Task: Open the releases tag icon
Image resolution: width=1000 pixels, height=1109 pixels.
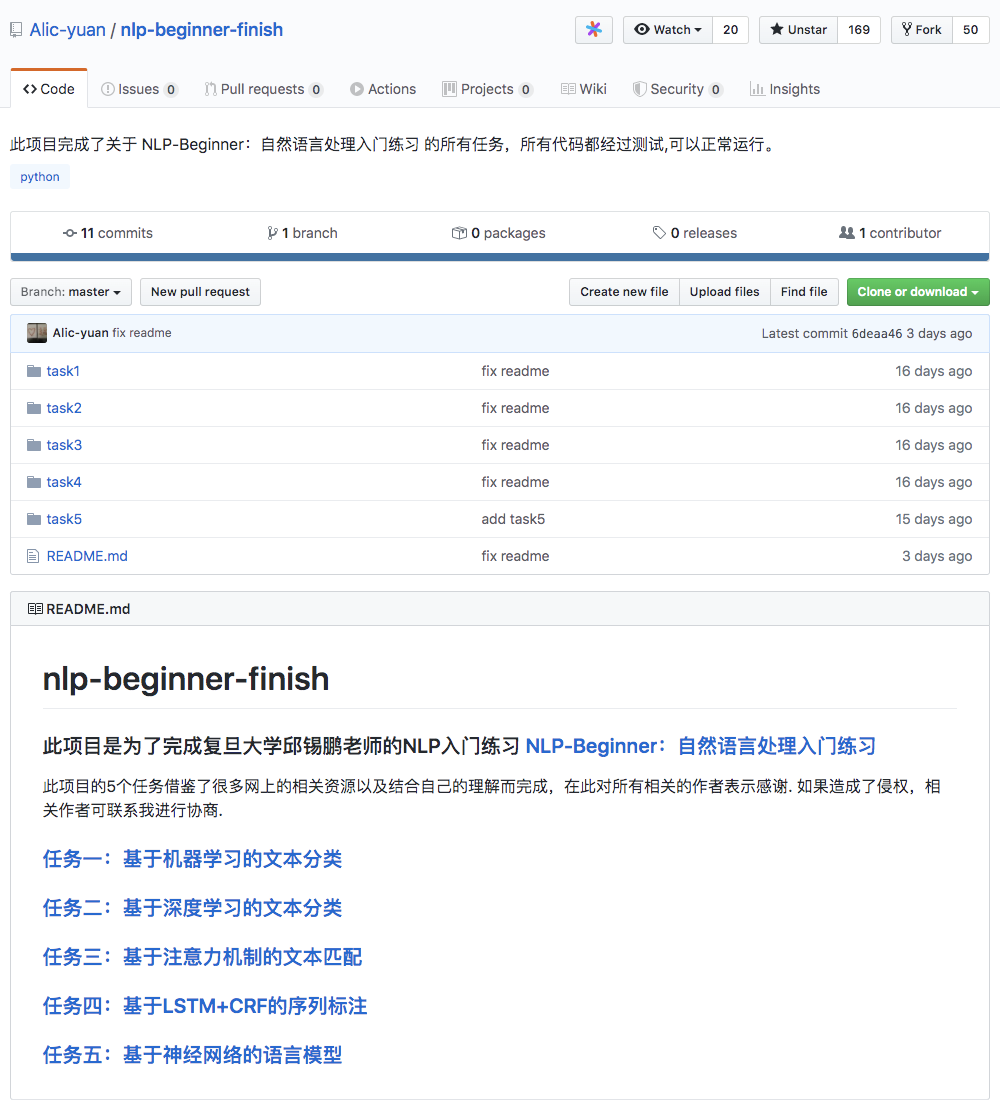Action: coord(658,233)
